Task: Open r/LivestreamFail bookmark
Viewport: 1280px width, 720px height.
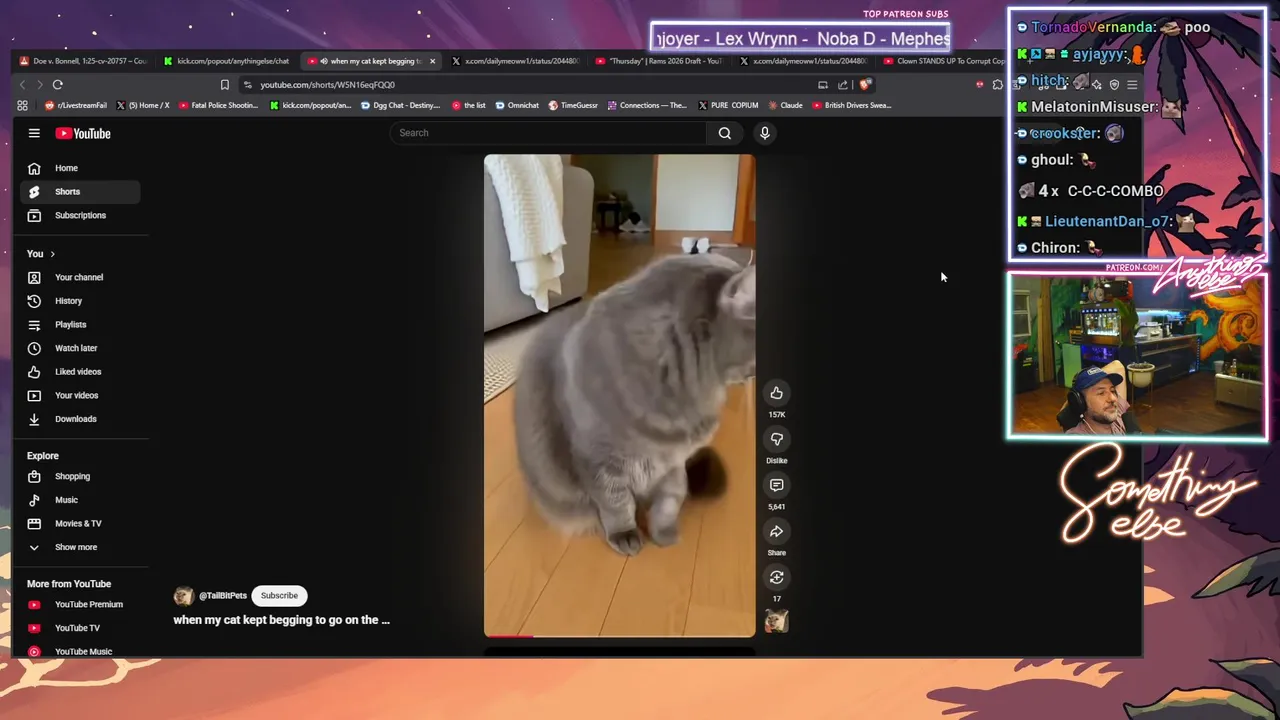Action: (x=76, y=105)
